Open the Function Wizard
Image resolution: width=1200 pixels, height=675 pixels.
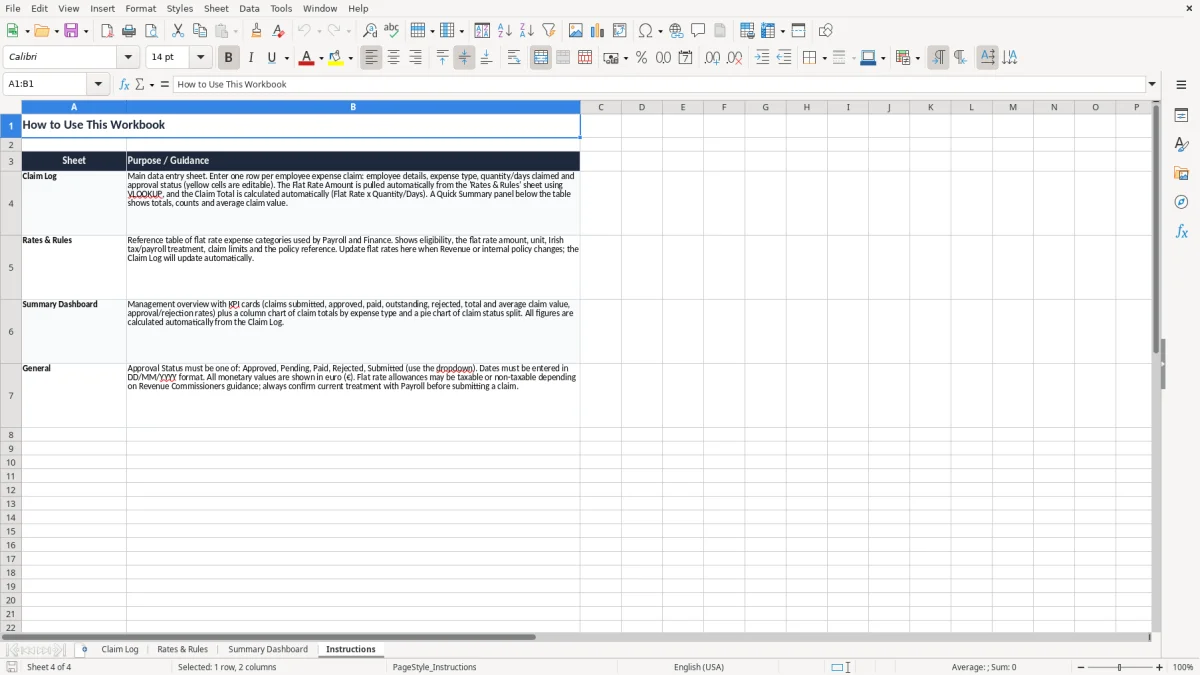tap(124, 84)
